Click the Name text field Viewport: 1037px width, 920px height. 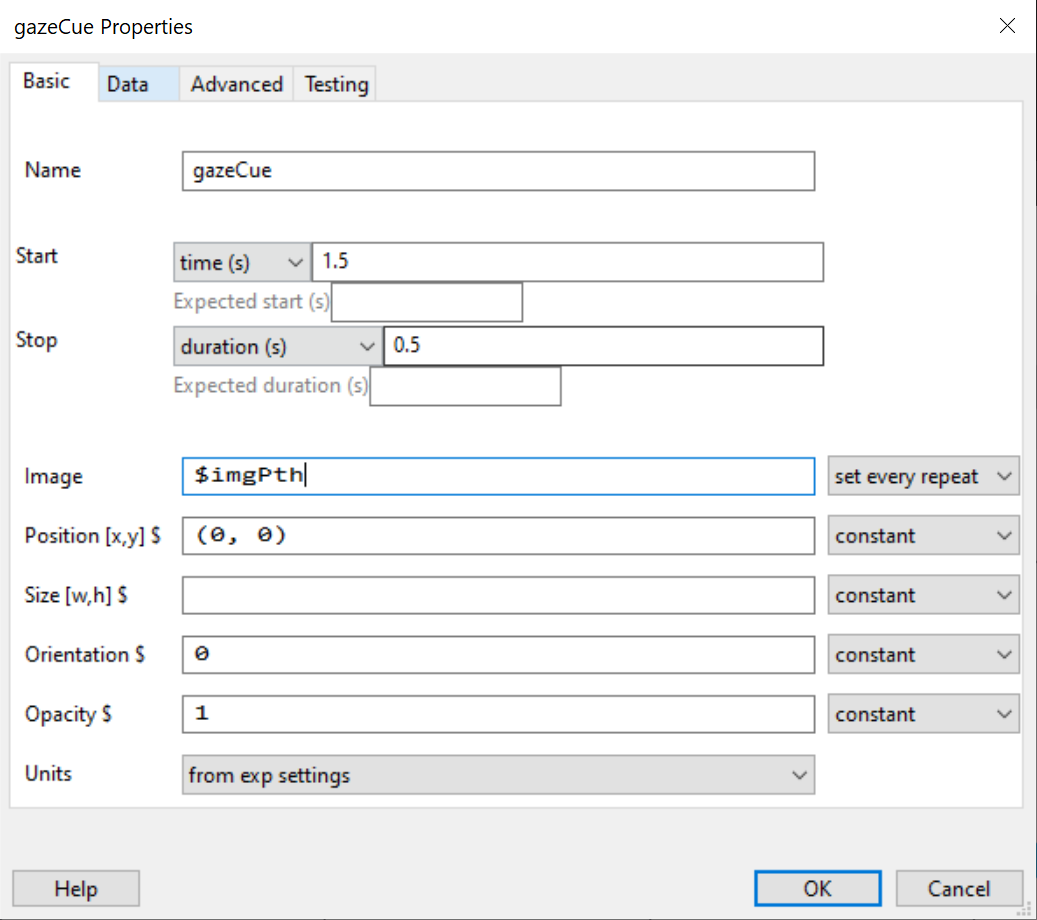point(498,171)
